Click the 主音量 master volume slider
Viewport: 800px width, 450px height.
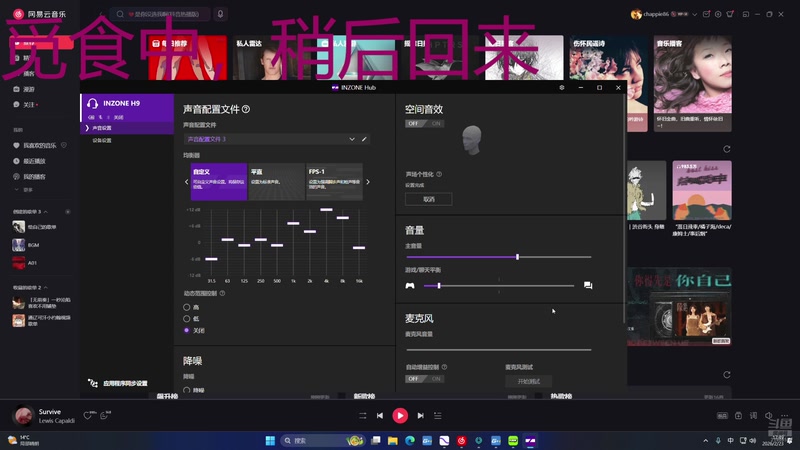tap(499, 257)
